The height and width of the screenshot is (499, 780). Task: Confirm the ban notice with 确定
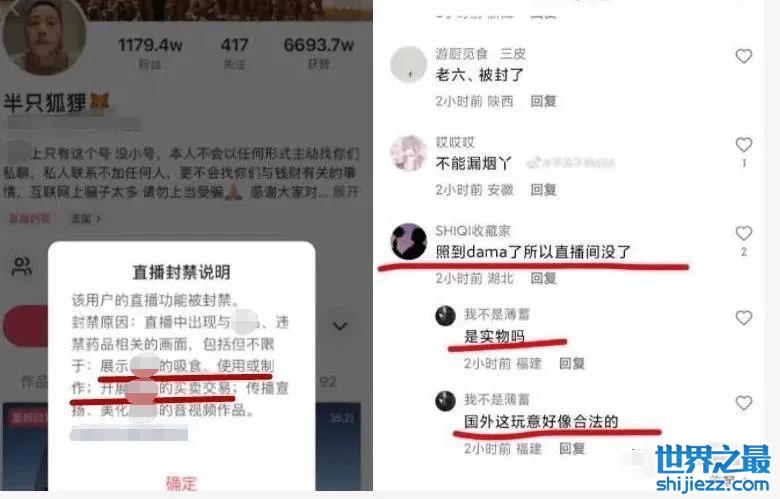(181, 483)
